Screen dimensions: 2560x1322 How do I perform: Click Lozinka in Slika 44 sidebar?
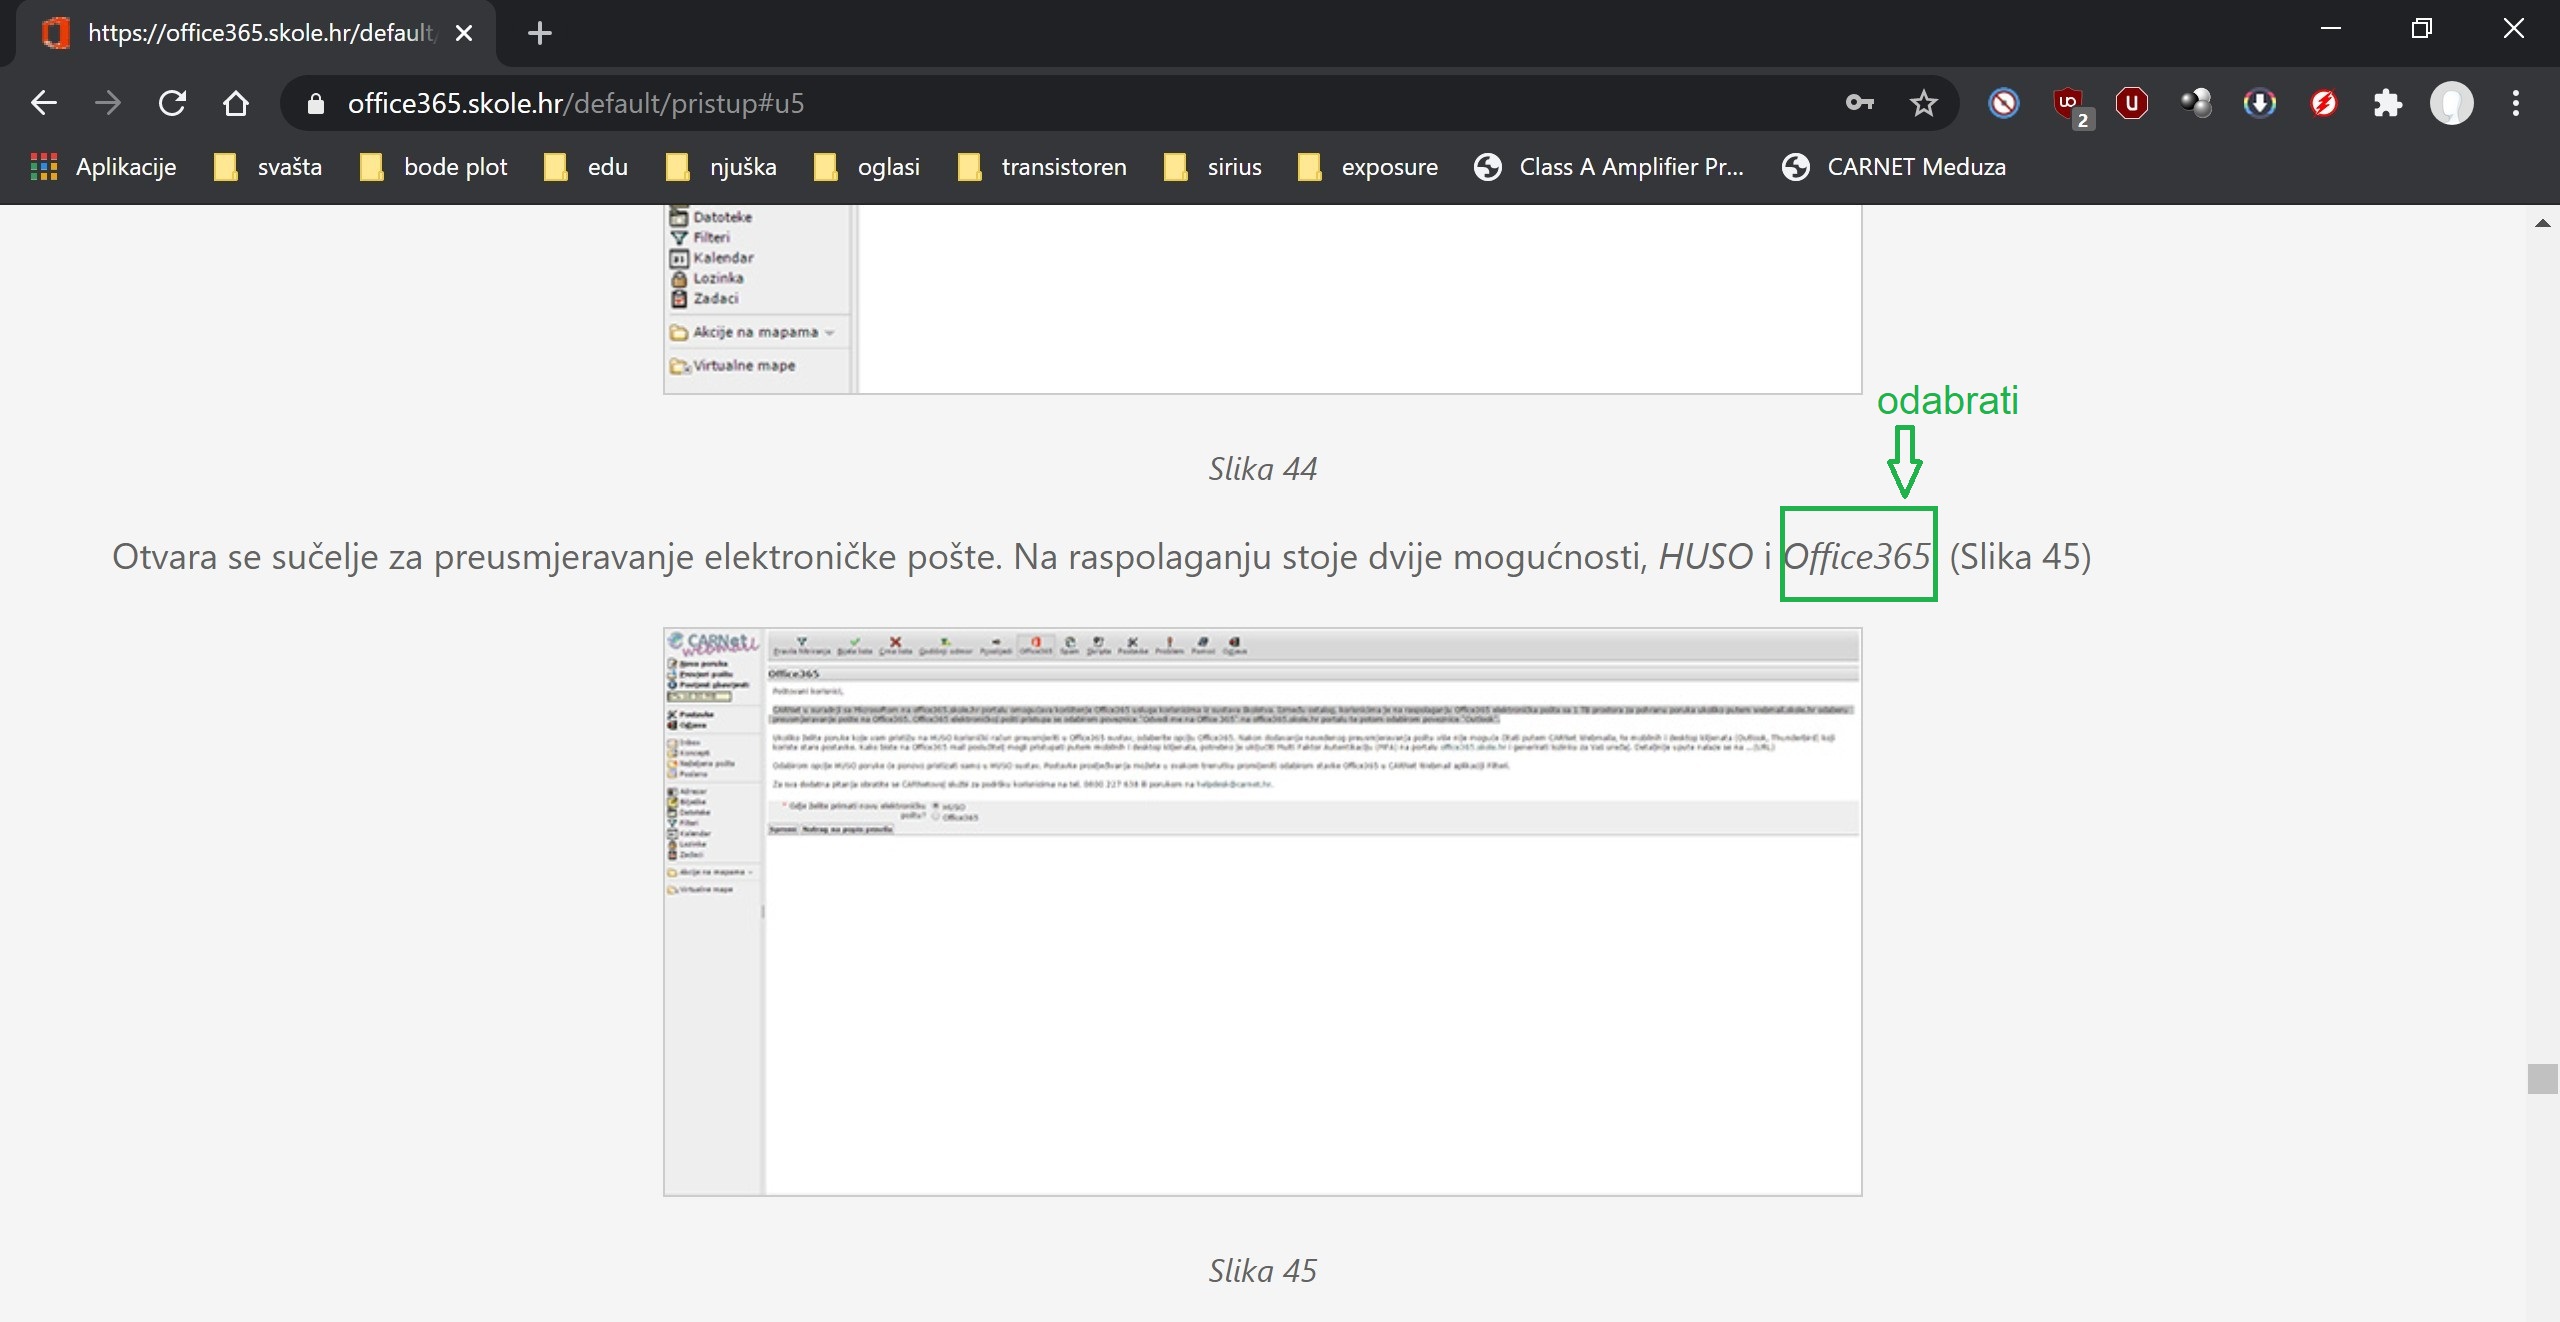pos(707,278)
